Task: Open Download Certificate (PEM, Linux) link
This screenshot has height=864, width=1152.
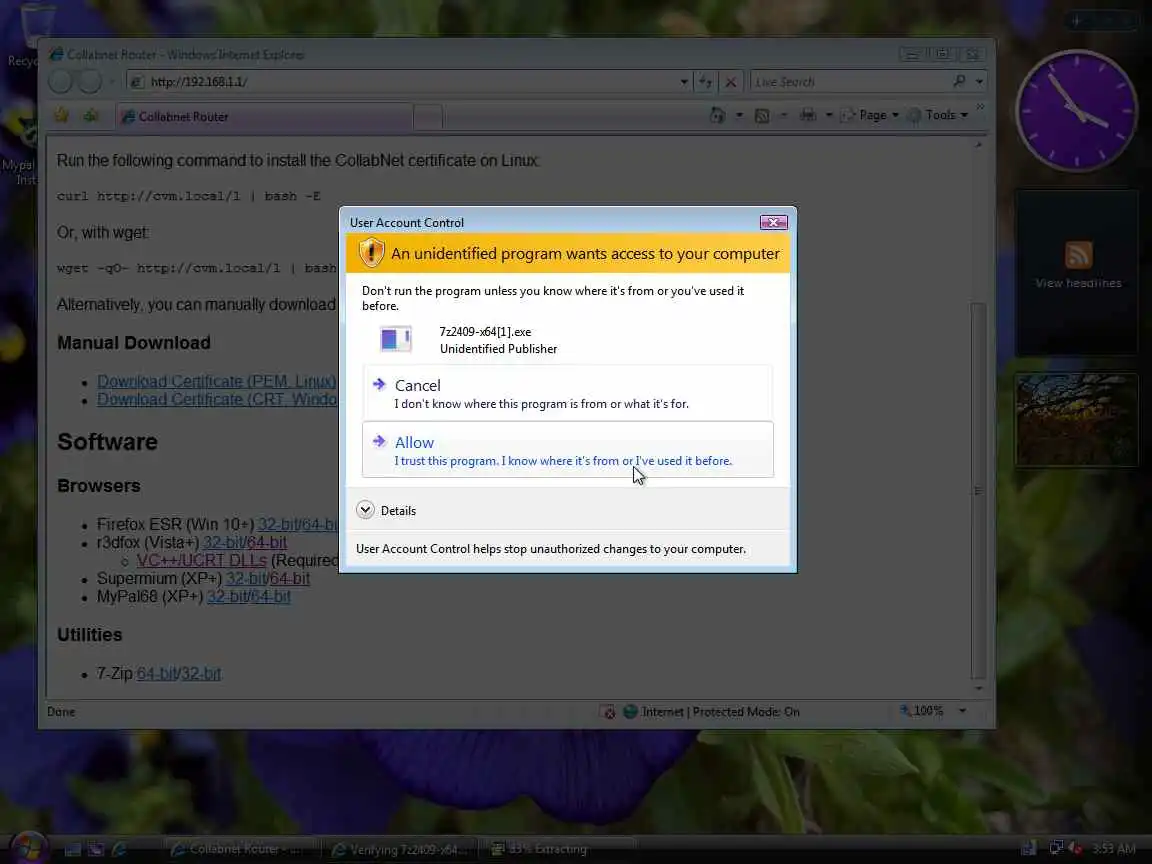Action: [x=217, y=381]
